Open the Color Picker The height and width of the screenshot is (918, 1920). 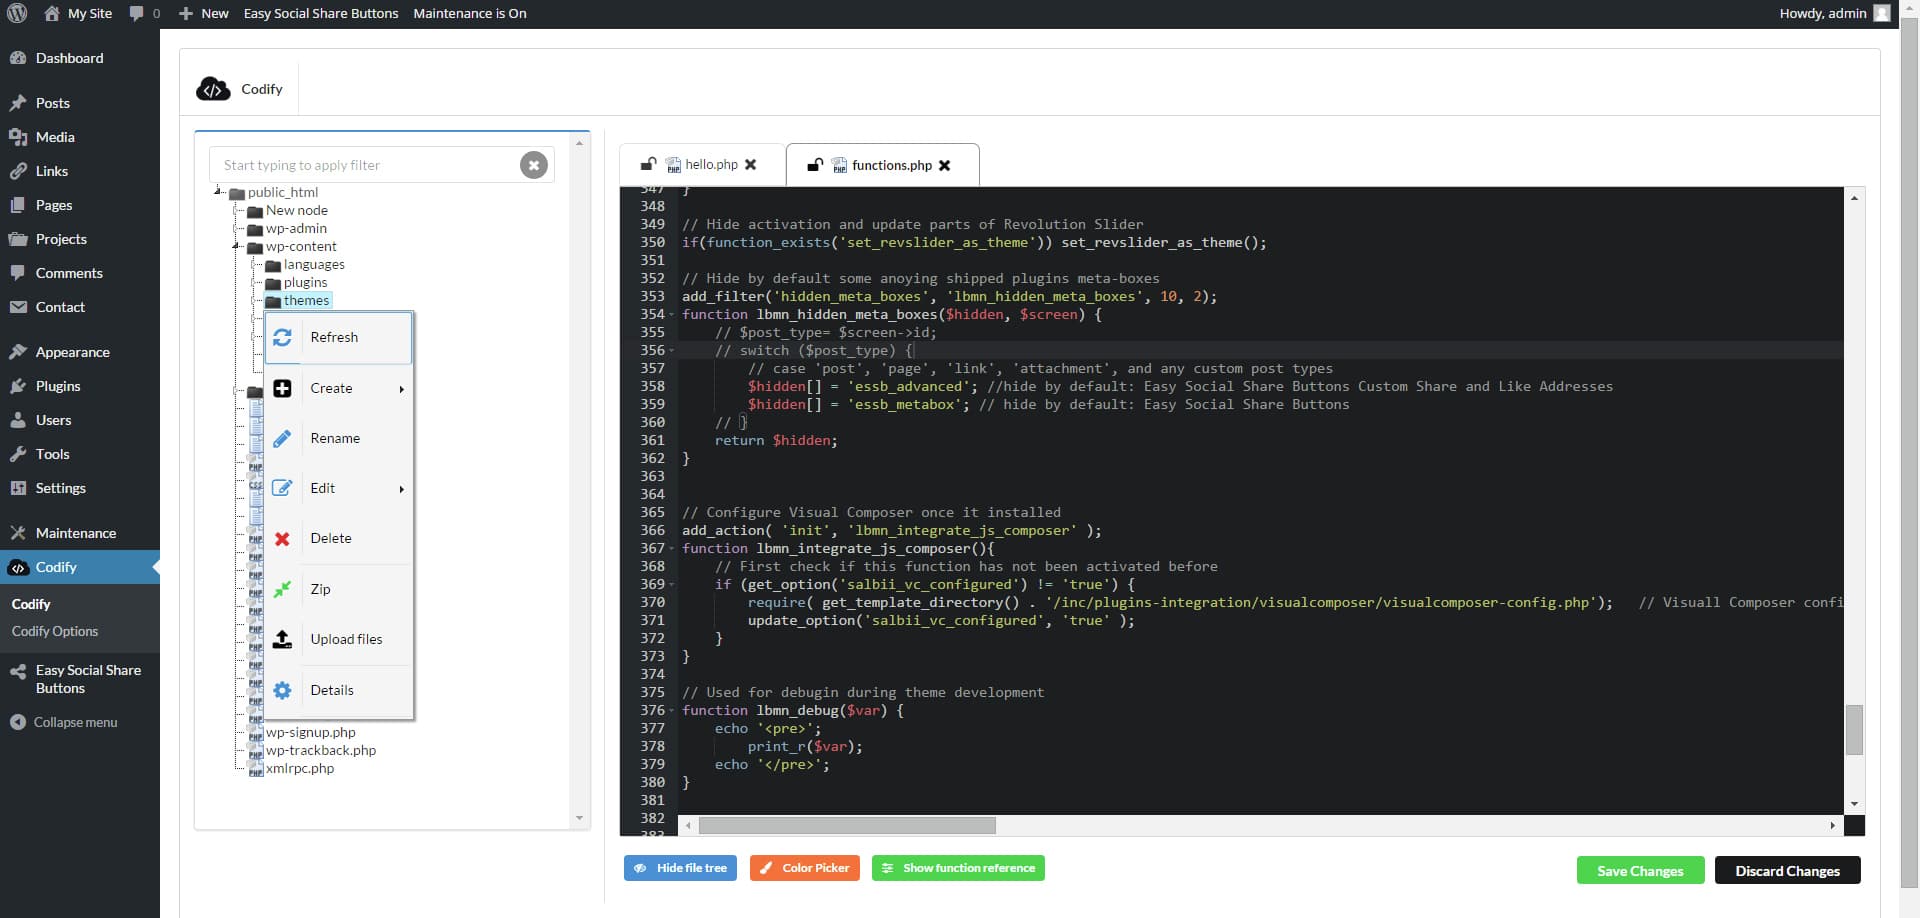[805, 868]
